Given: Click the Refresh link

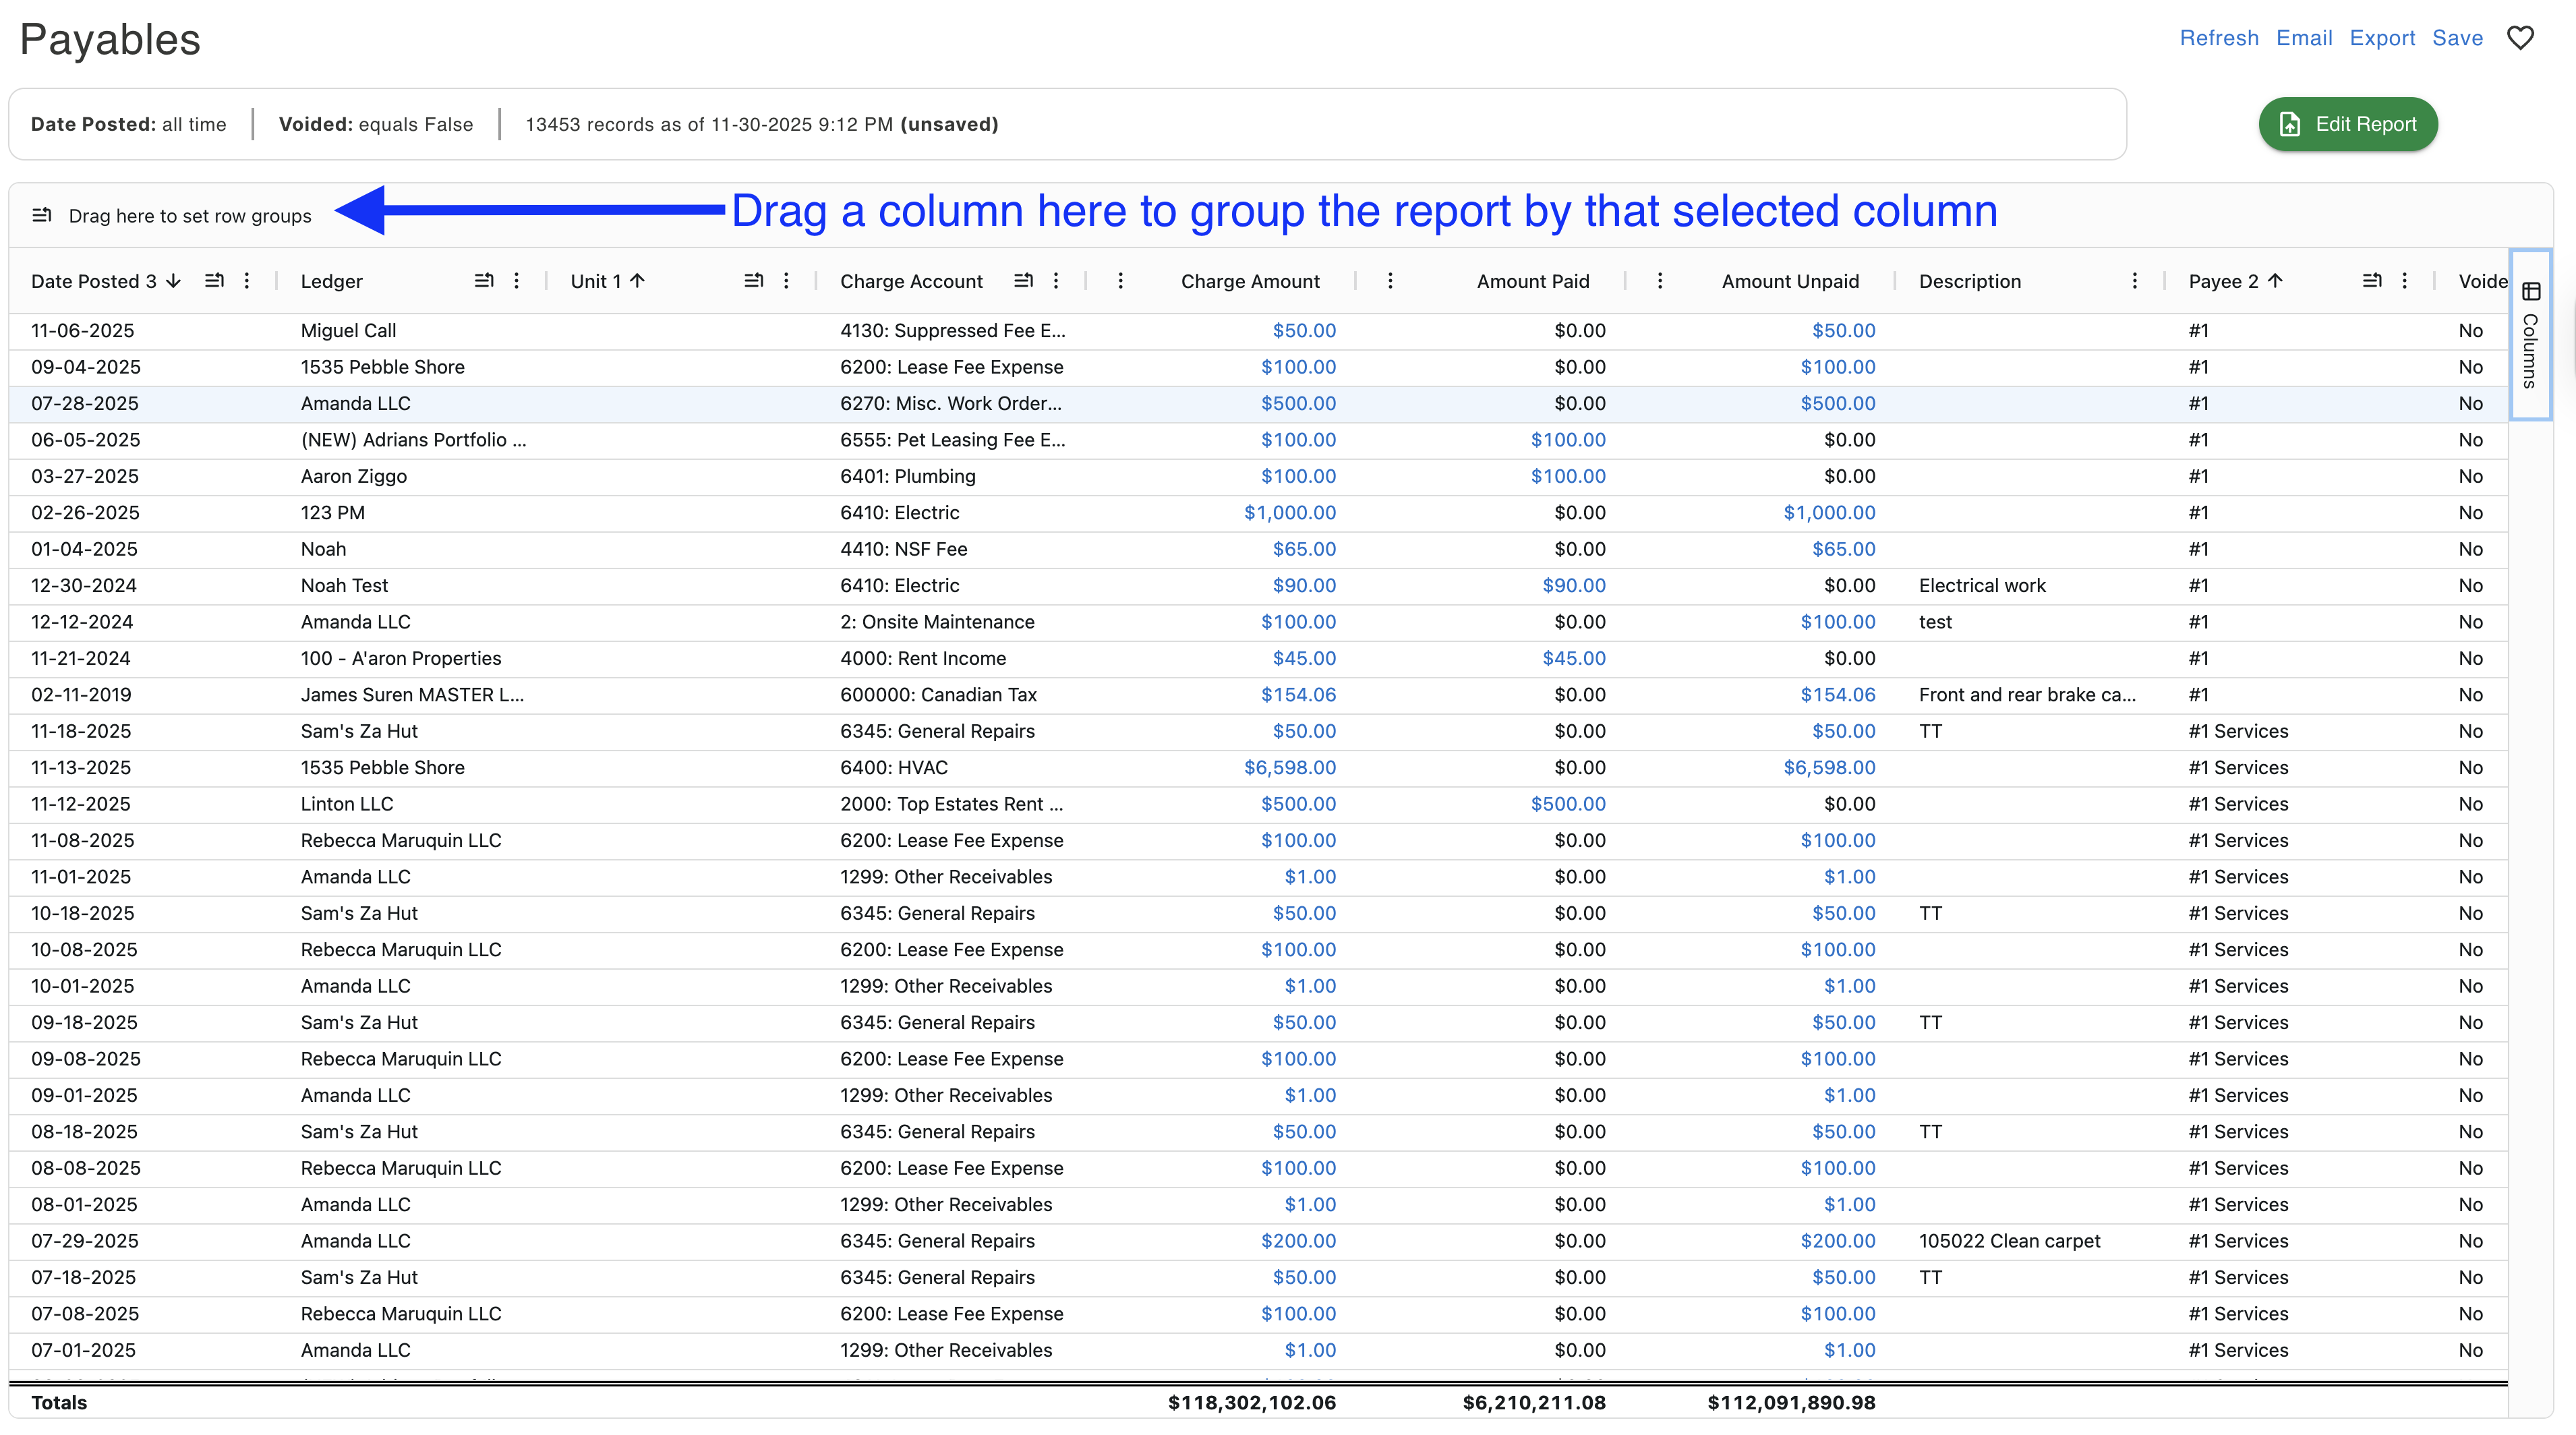Looking at the screenshot, I should 2219,38.
